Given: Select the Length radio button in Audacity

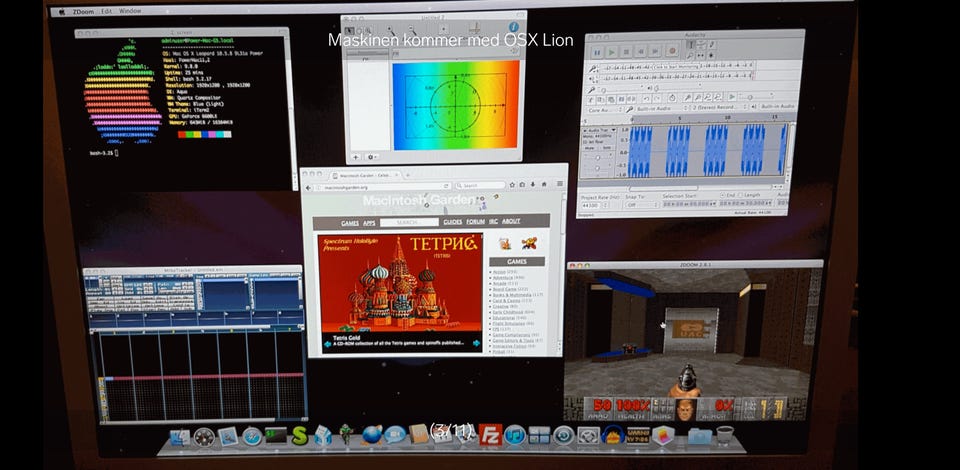Looking at the screenshot, I should tap(740, 195).
